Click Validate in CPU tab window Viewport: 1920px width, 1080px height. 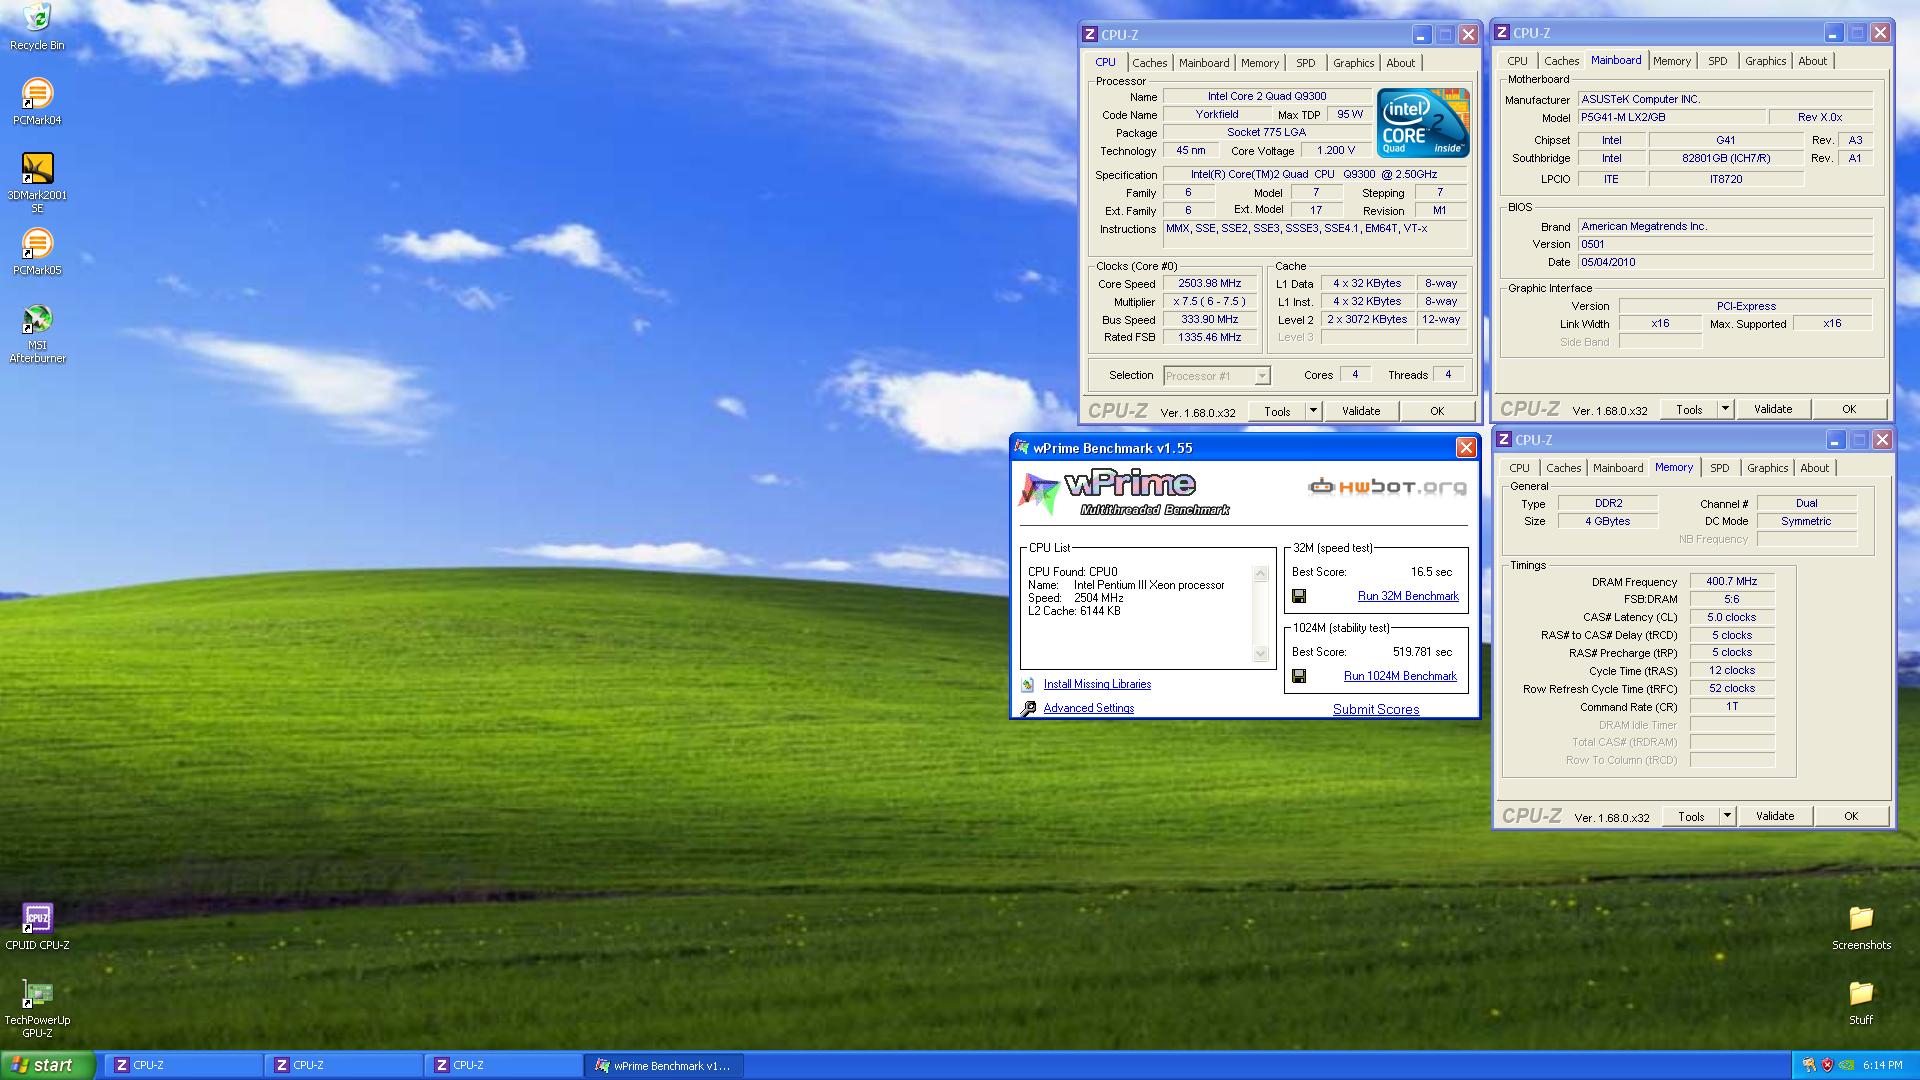pyautogui.click(x=1360, y=411)
